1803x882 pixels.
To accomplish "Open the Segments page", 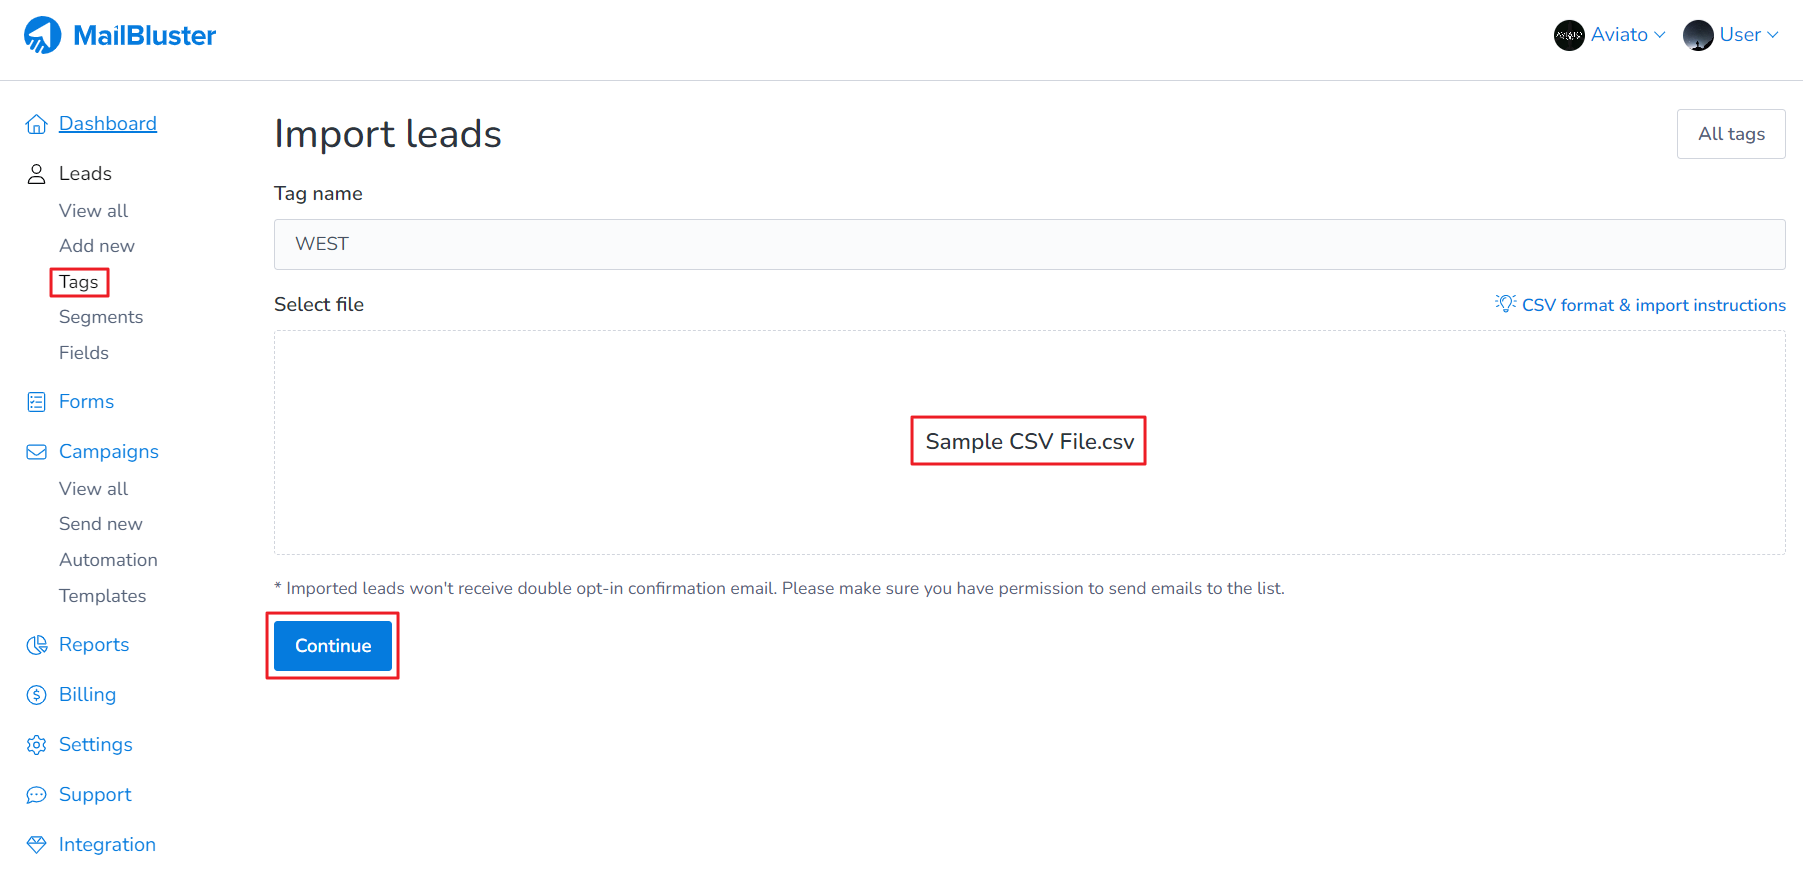I will pos(101,316).
